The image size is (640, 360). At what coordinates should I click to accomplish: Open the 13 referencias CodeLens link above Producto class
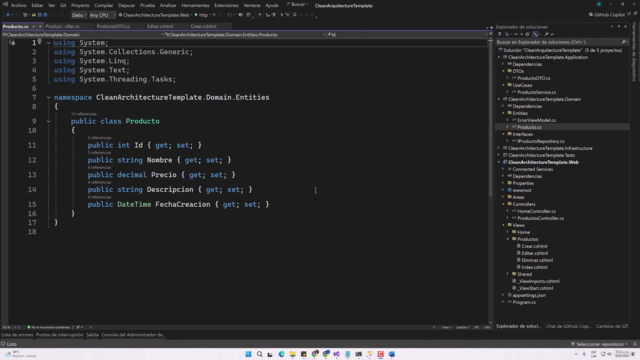coord(84,114)
